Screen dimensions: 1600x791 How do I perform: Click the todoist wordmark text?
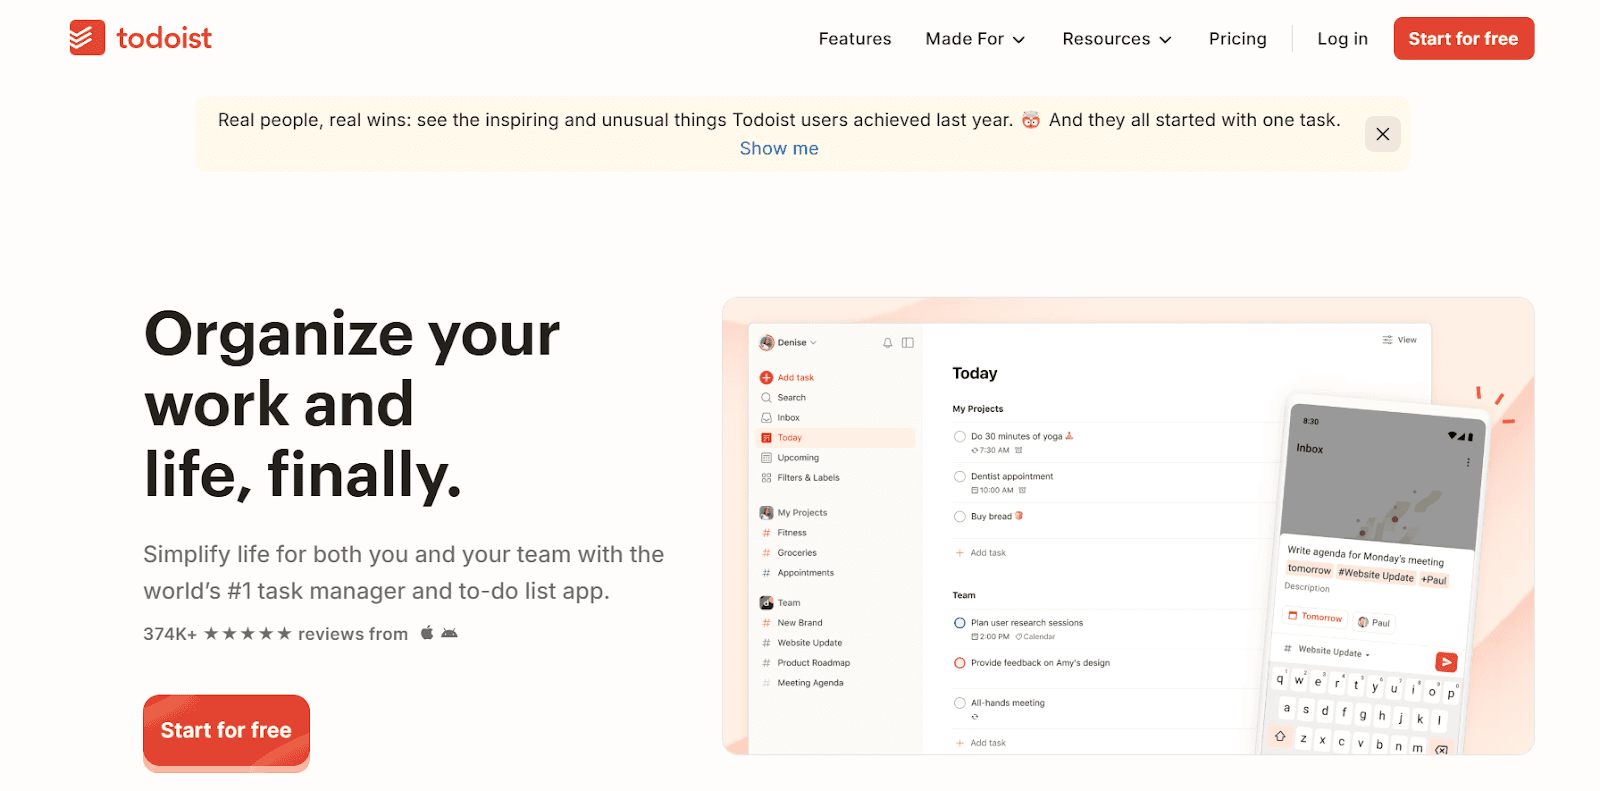[x=164, y=38]
